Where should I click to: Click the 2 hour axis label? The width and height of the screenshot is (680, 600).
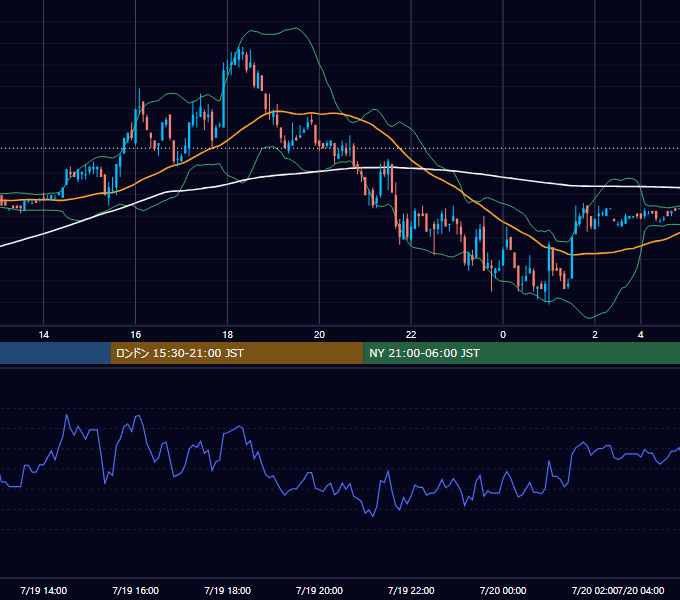pos(595,335)
